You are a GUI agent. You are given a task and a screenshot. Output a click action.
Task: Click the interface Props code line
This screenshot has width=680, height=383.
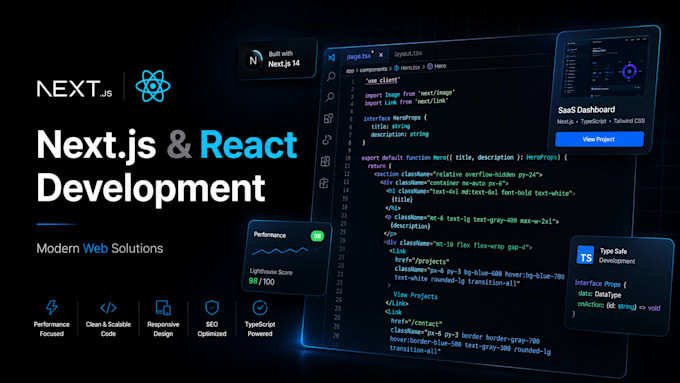coord(600,284)
